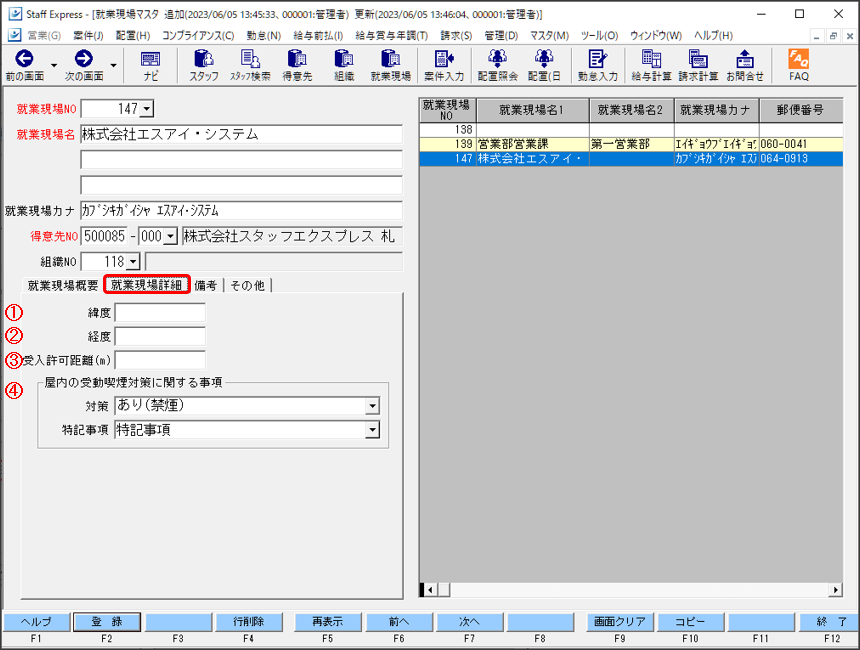Open スタッフ検索 search icon
The width and height of the screenshot is (860, 650).
[x=250, y=65]
